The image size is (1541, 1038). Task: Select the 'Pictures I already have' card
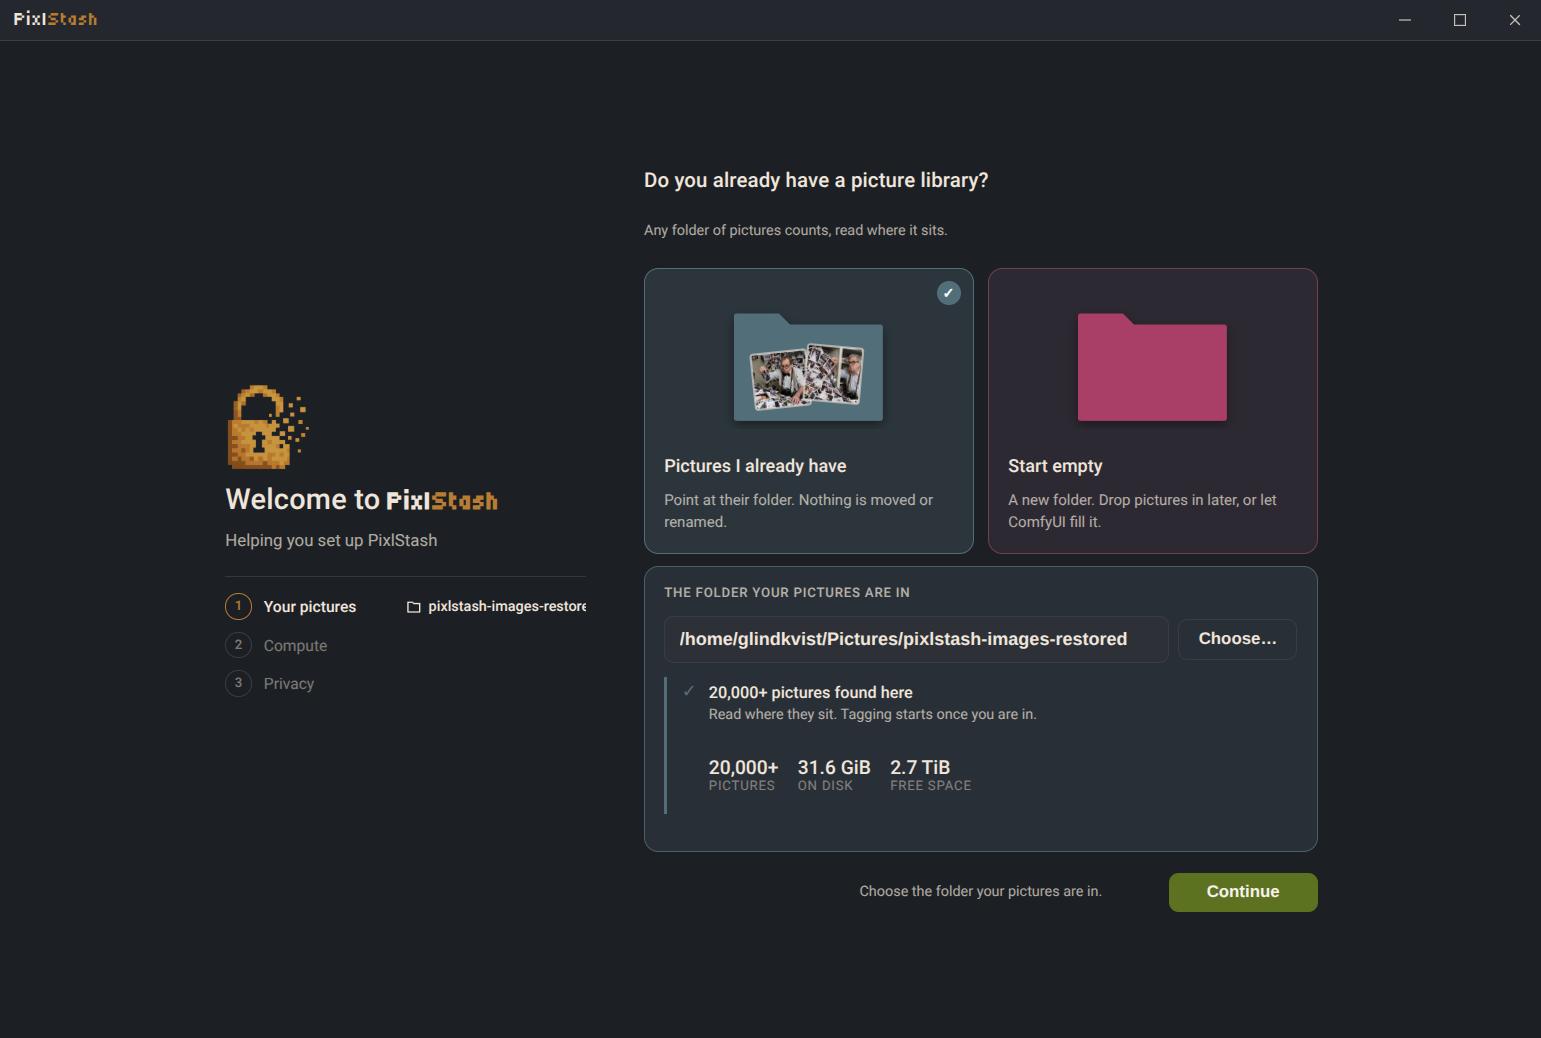(808, 410)
